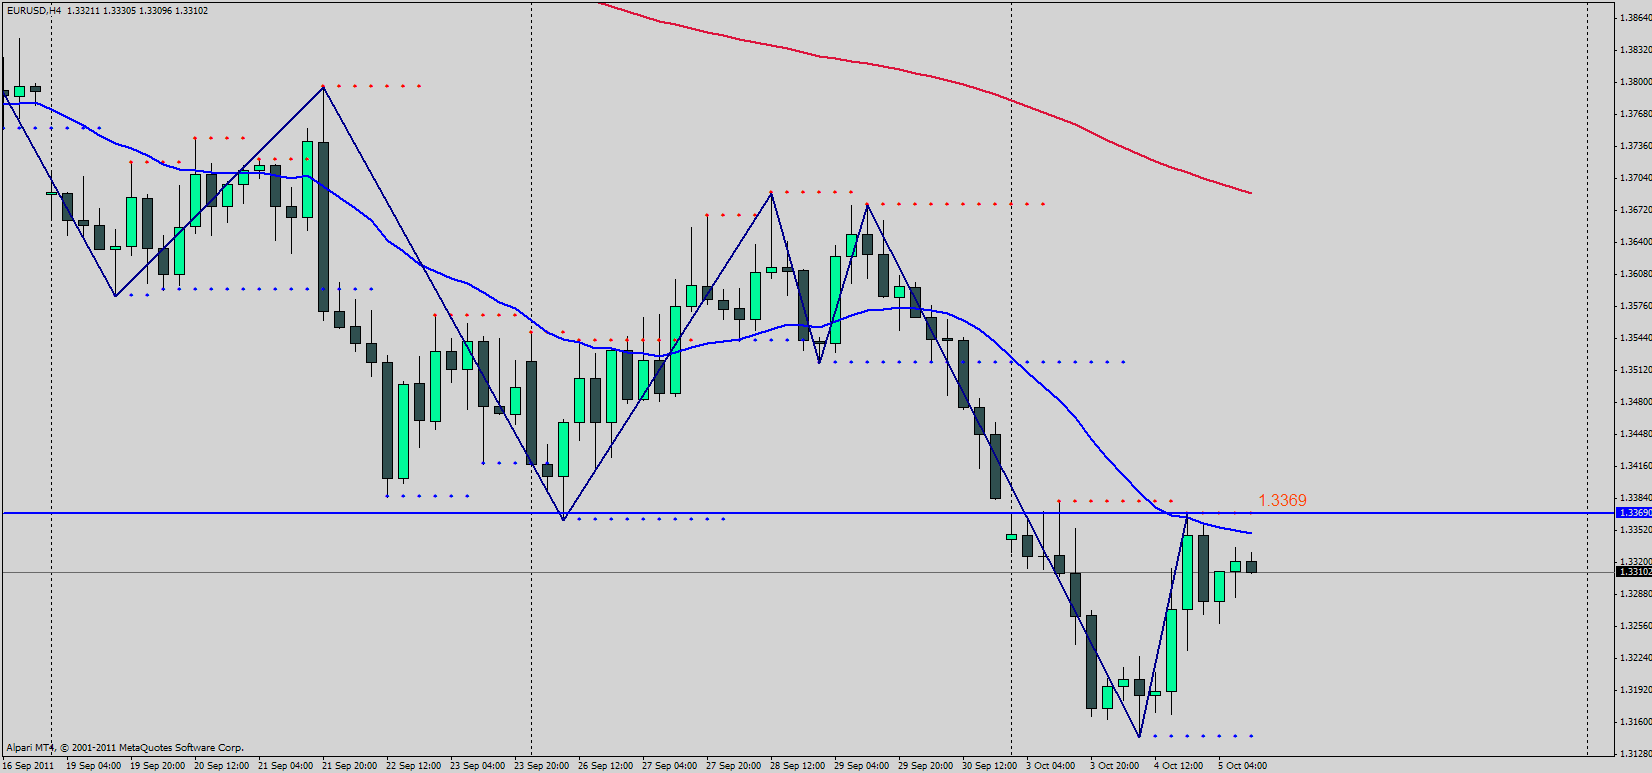Click time axis label 19 Sep 04:00
1652x773 pixels.
pos(93,766)
